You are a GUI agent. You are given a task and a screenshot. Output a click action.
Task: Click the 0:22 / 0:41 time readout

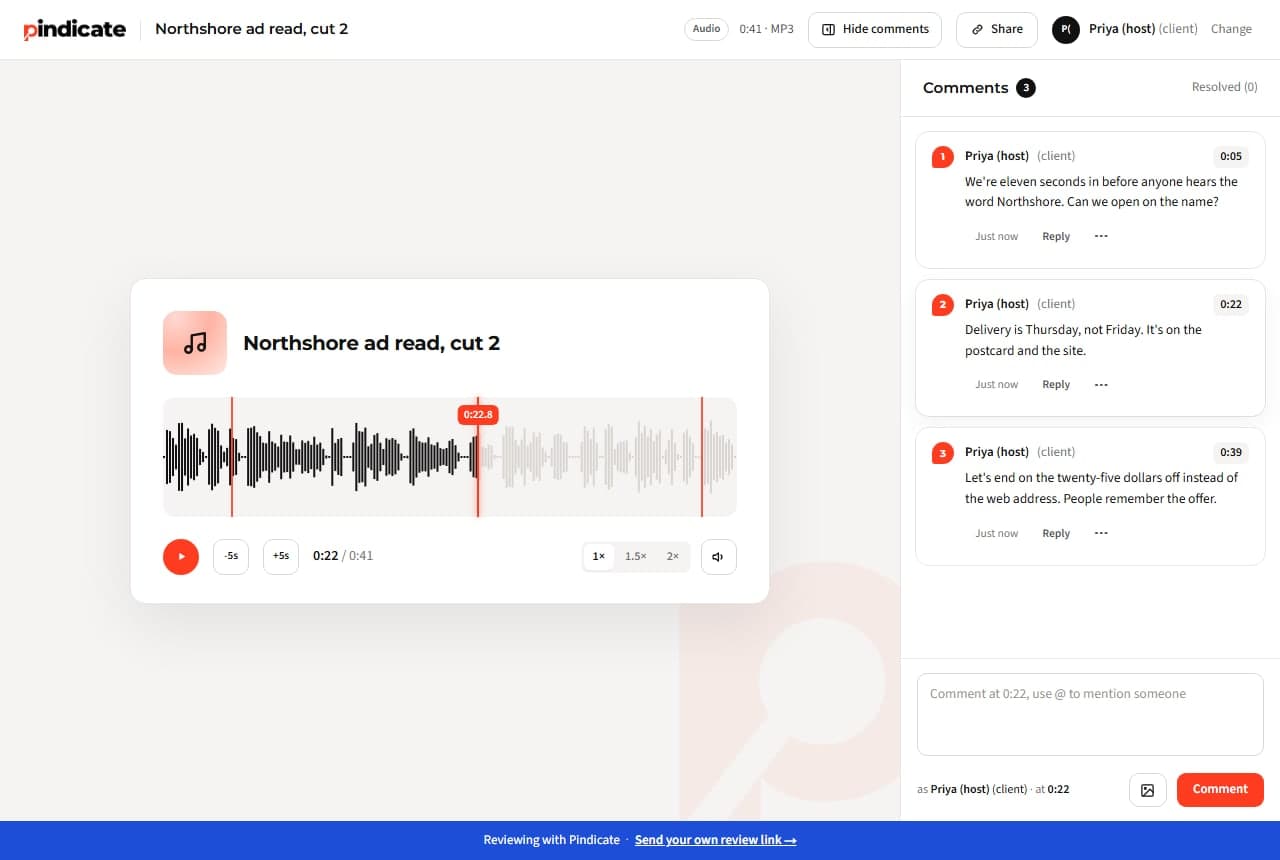tap(343, 556)
